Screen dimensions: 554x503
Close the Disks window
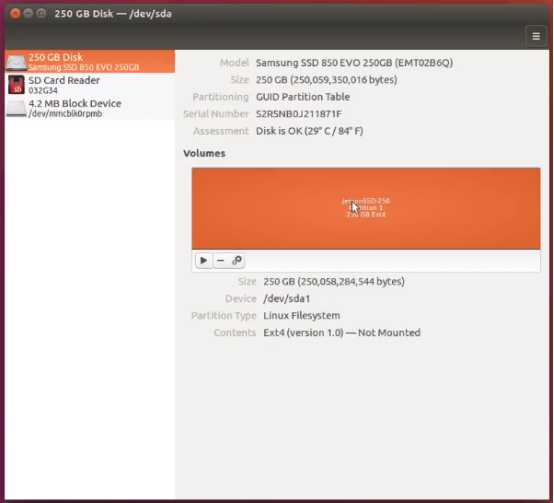[15, 13]
